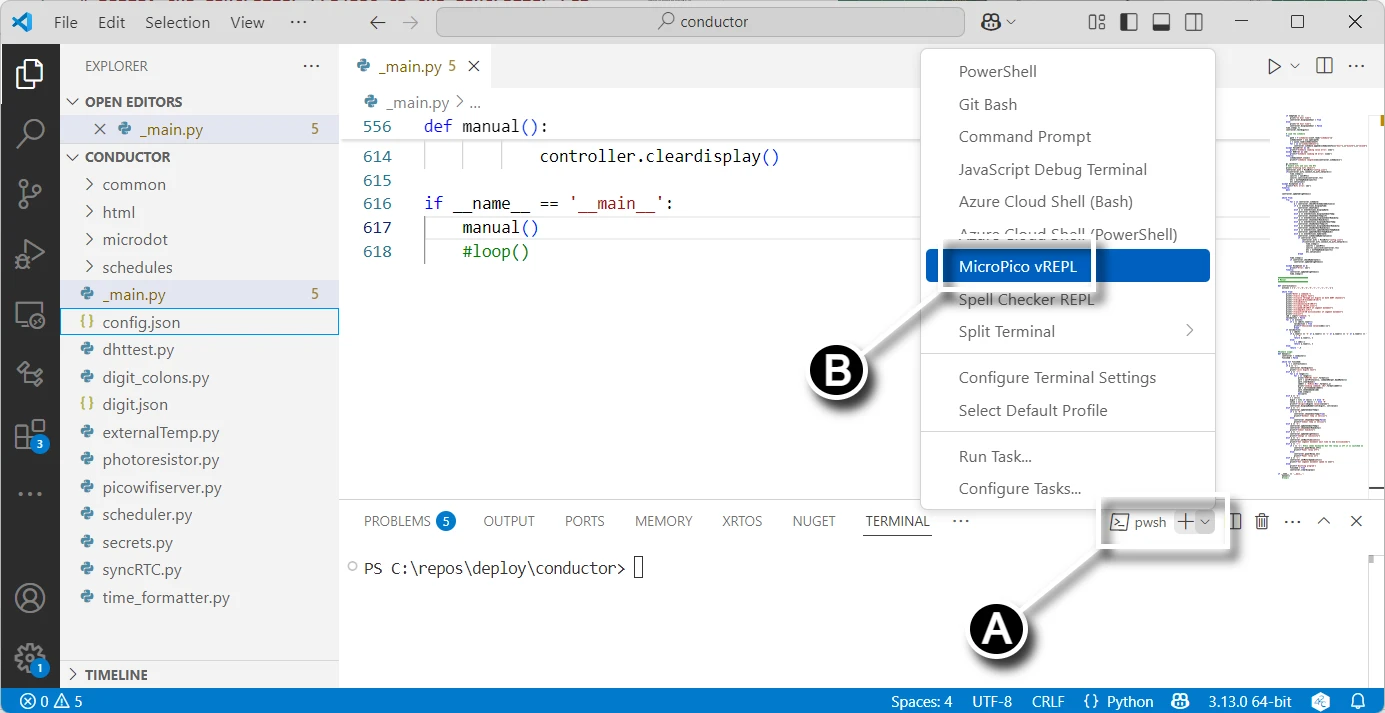1385x713 pixels.
Task: Show more panel tabs ellipsis
Action: pos(961,521)
